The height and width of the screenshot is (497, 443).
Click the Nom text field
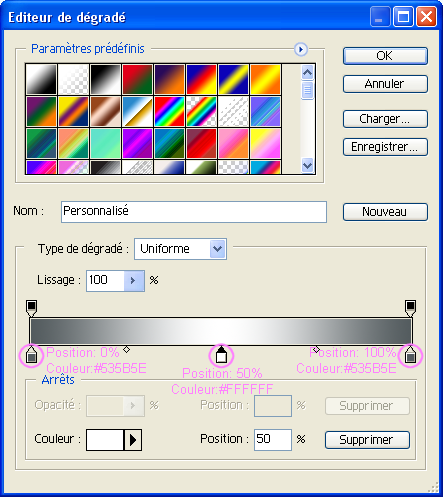click(194, 212)
